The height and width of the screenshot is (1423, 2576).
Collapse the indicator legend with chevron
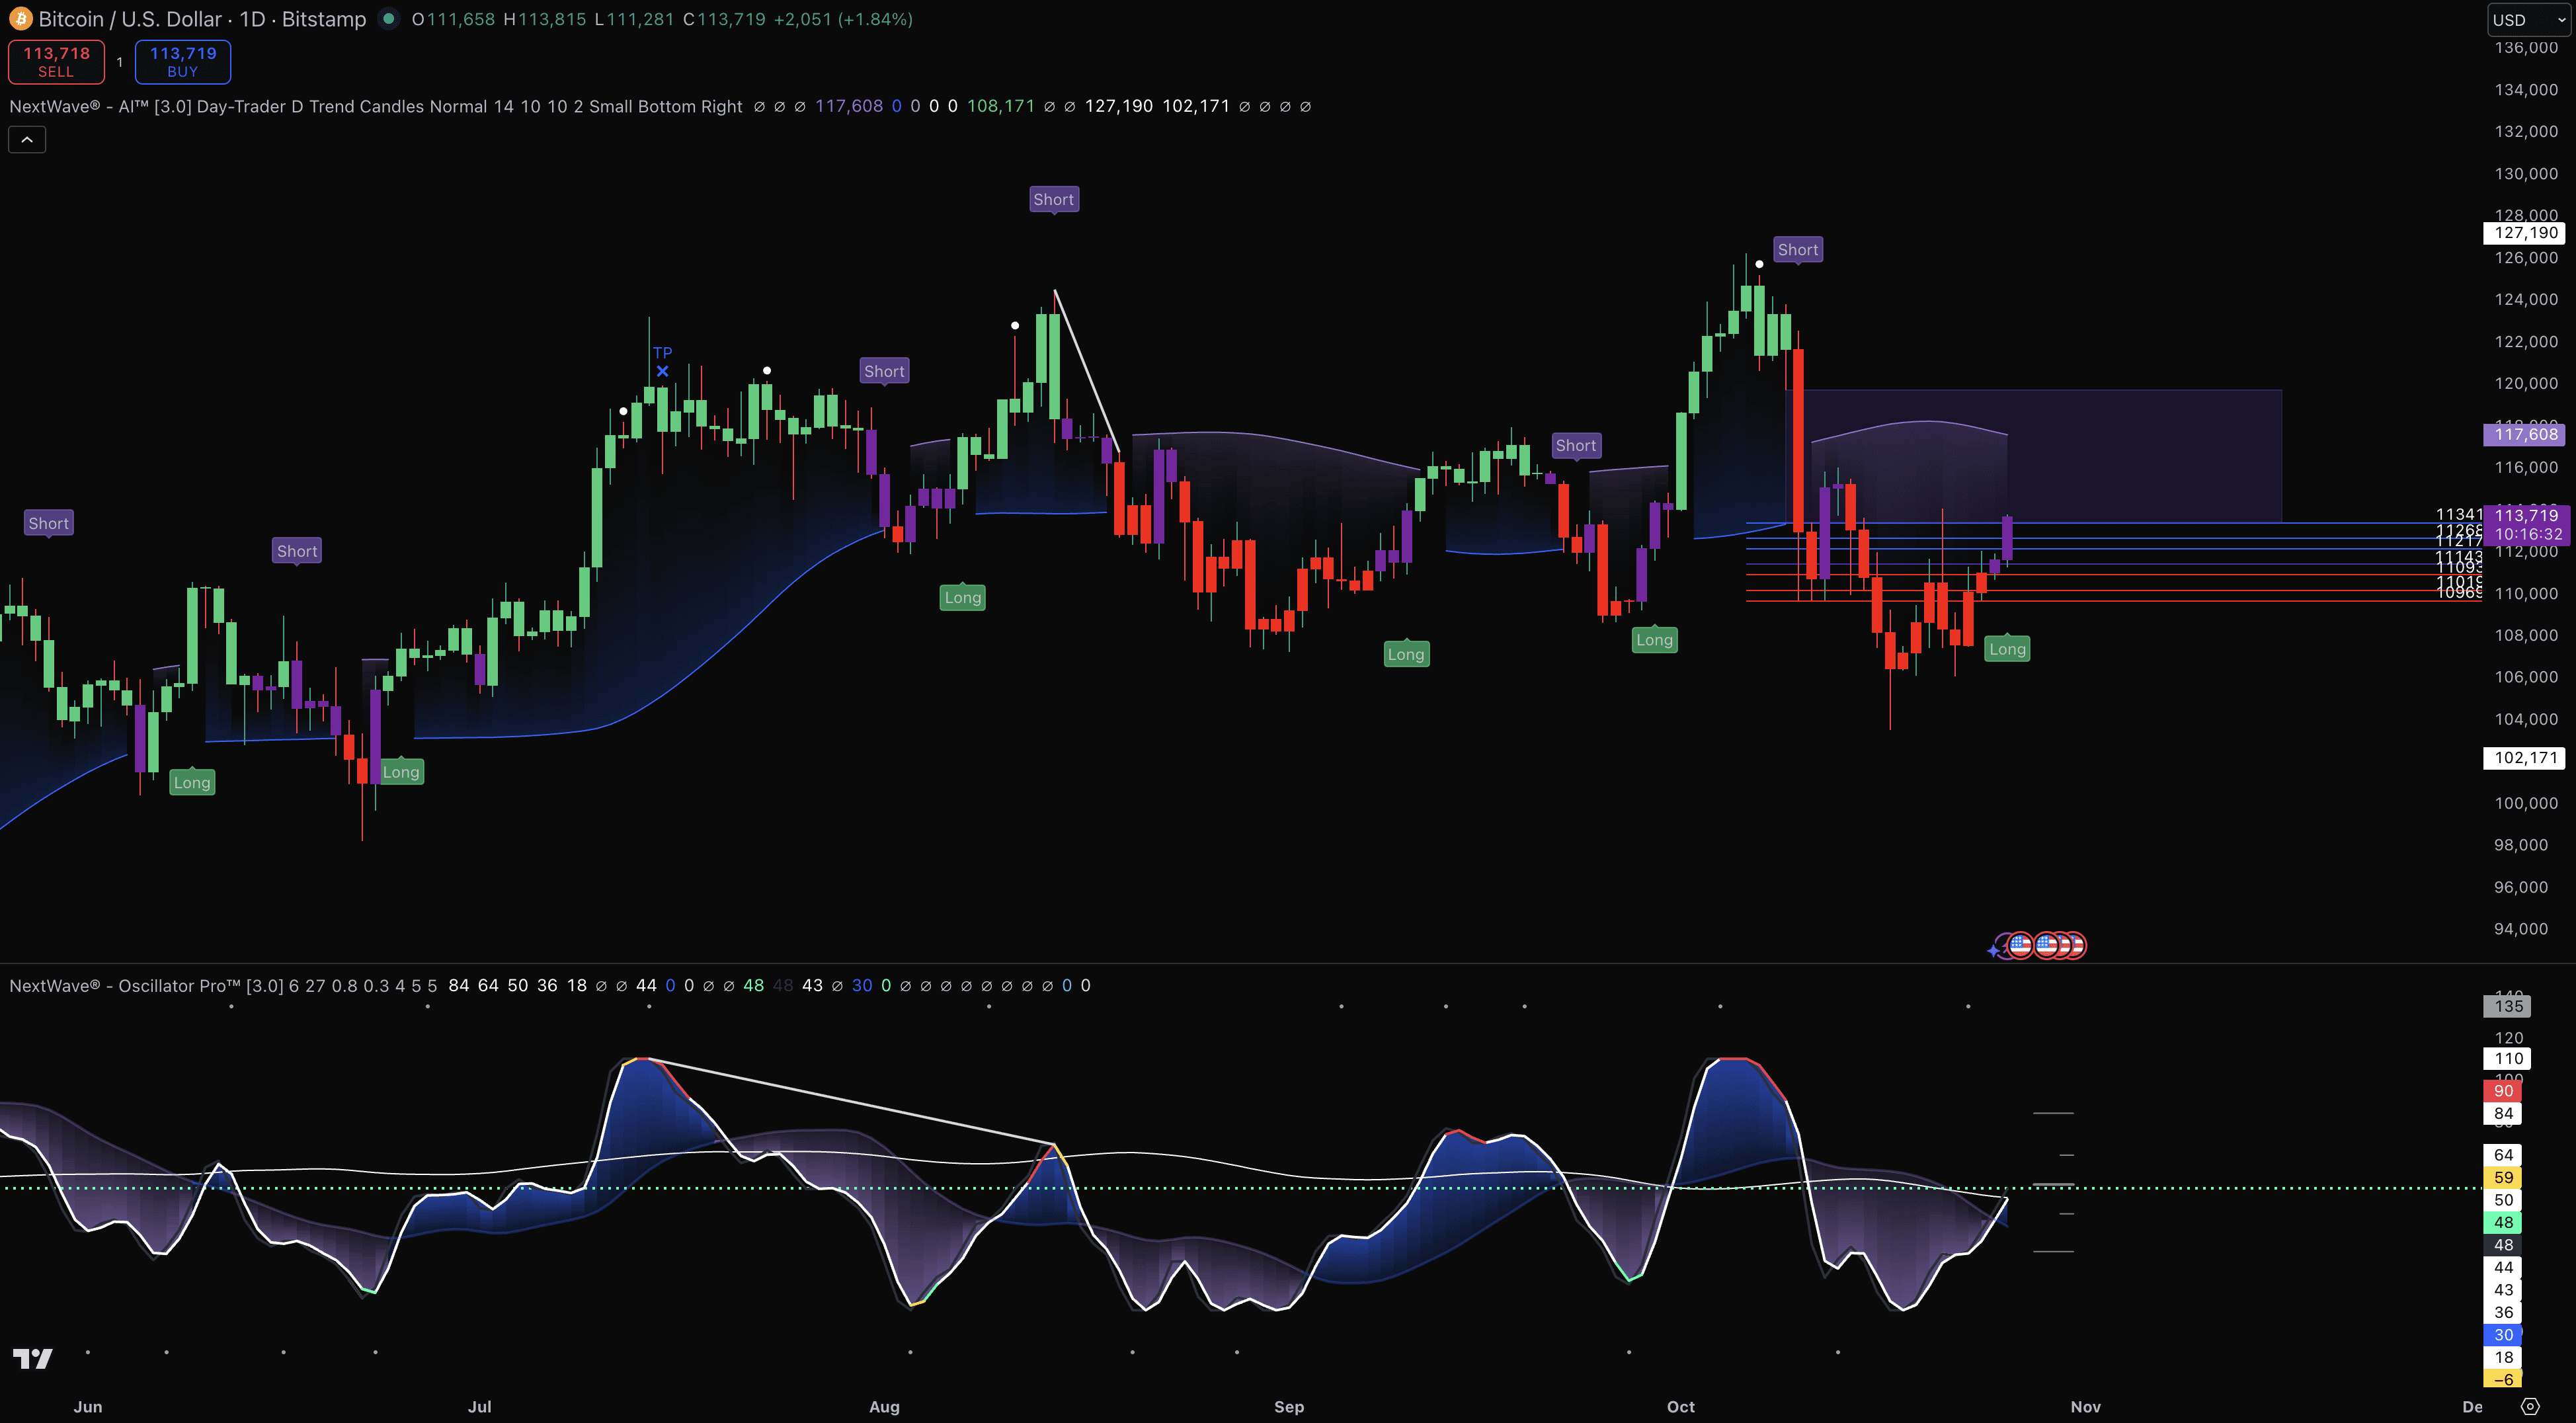(x=27, y=140)
